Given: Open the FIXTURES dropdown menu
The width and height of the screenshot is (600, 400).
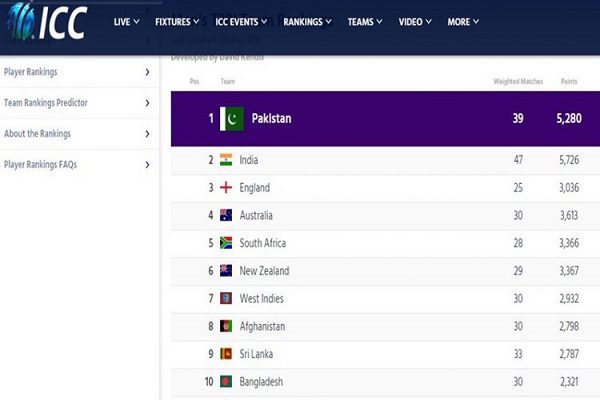Looking at the screenshot, I should tap(177, 22).
